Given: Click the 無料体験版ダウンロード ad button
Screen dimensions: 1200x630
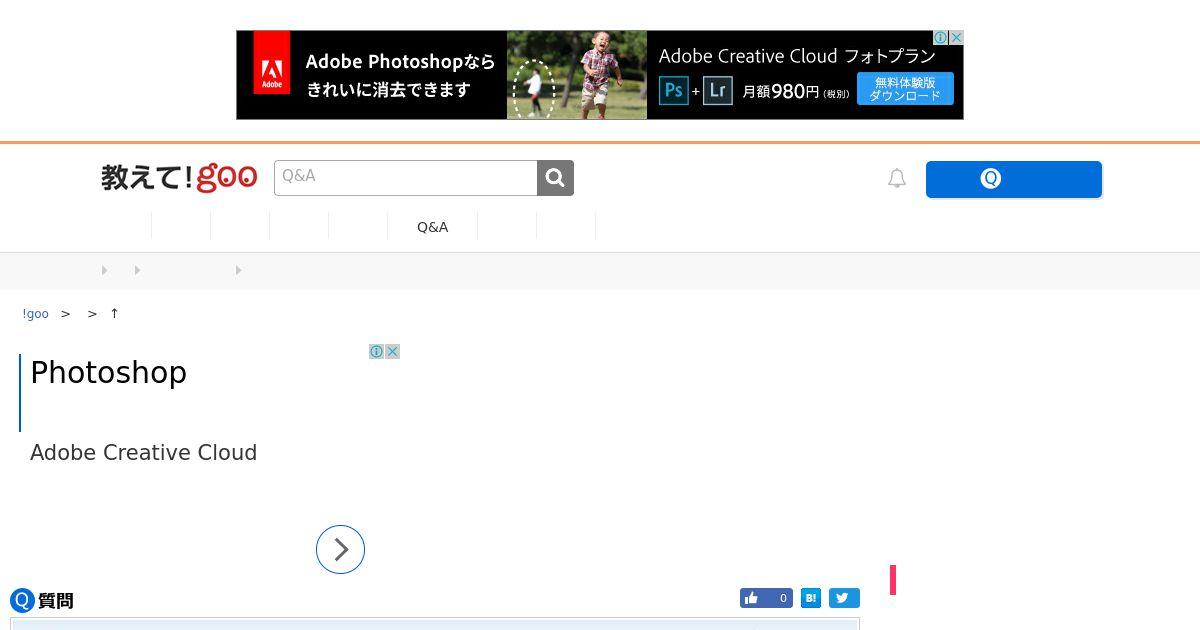Looking at the screenshot, I should point(905,89).
